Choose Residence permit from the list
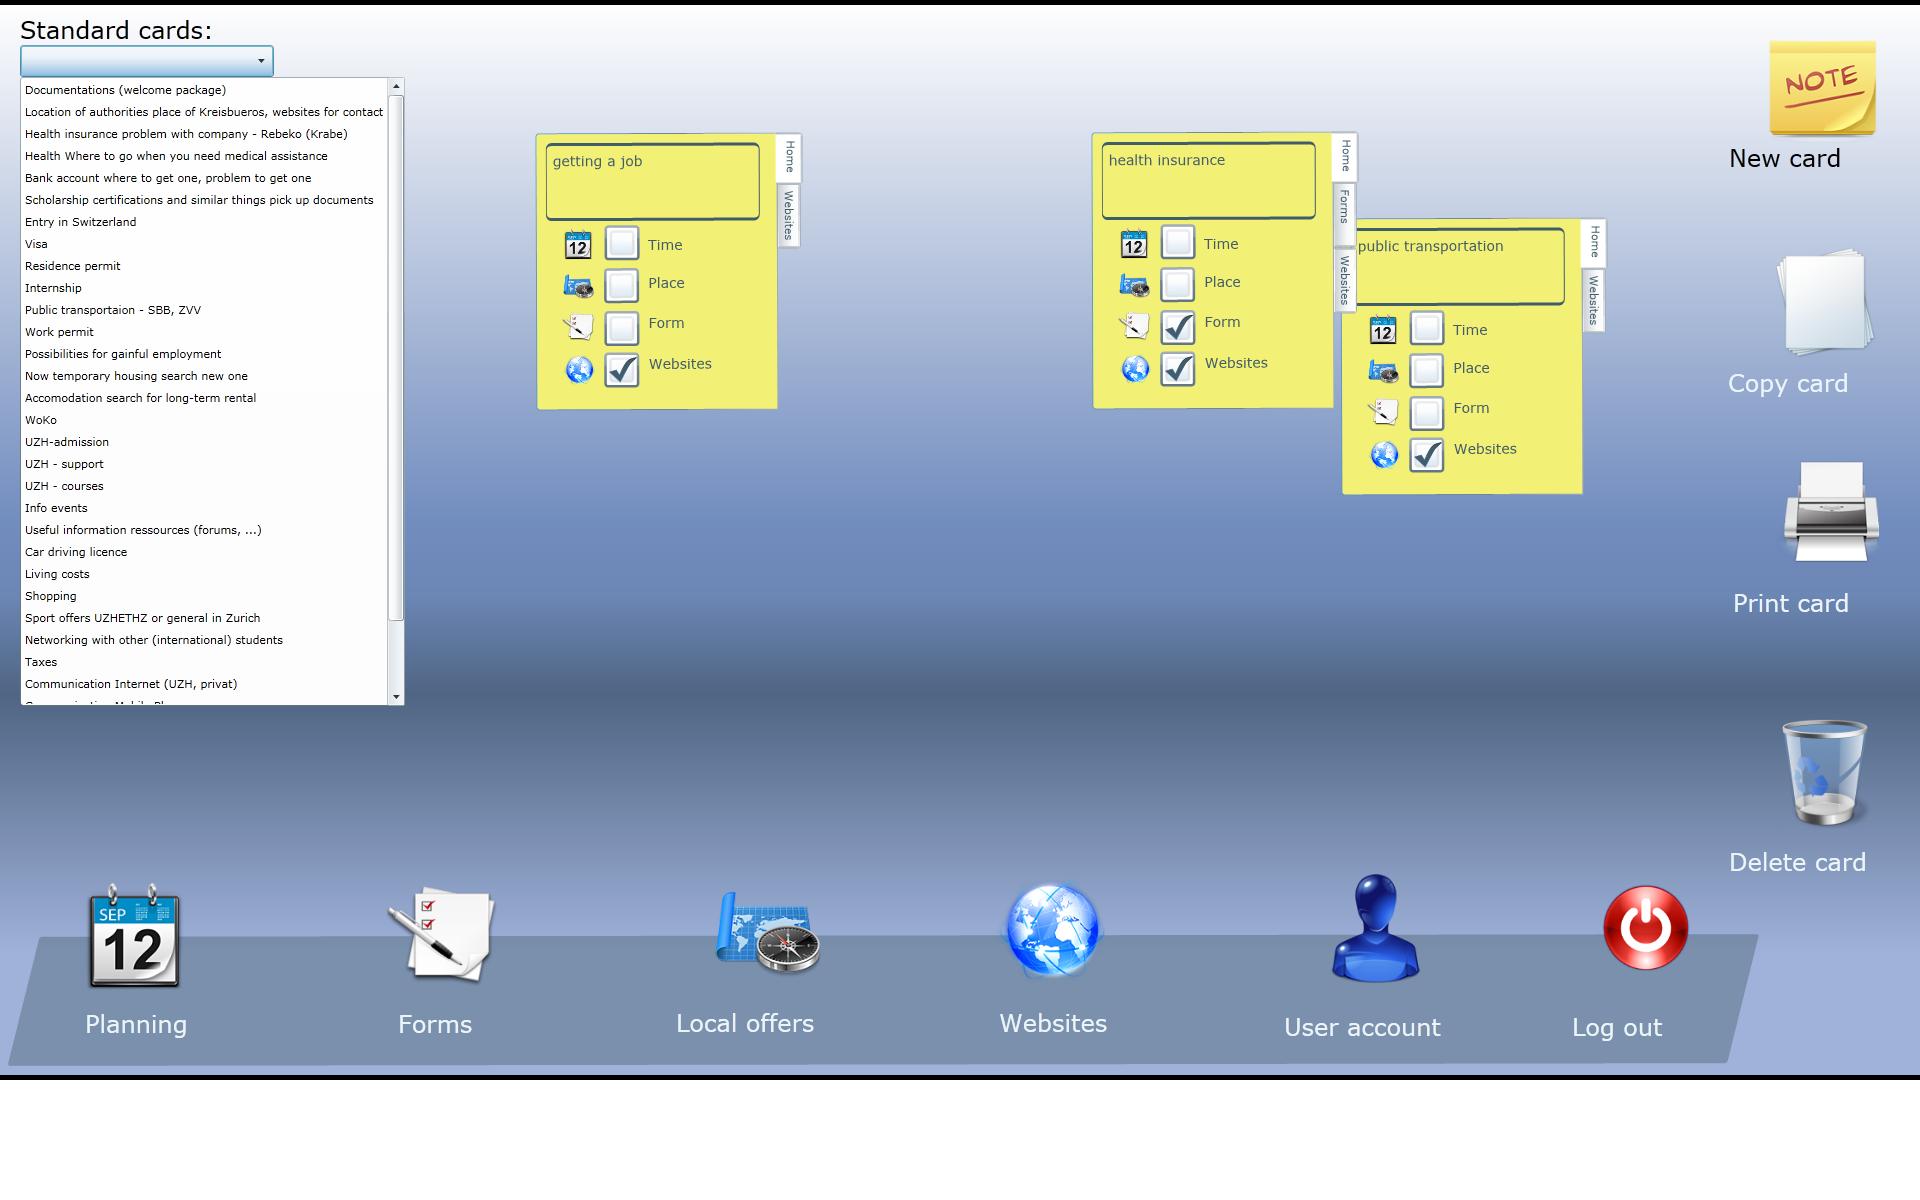The width and height of the screenshot is (1920, 1200). point(204,266)
